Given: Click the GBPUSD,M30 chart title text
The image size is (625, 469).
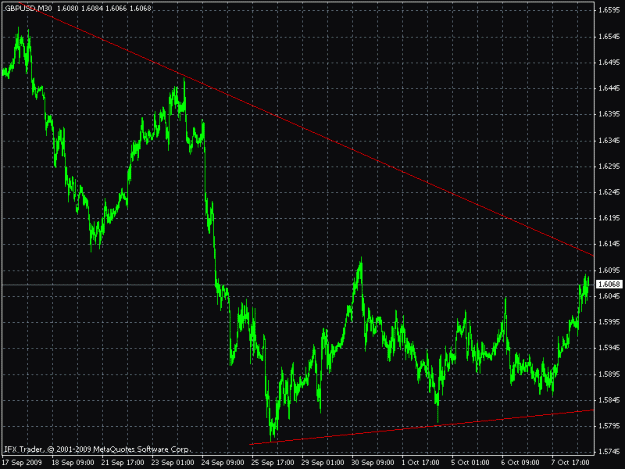Looking at the screenshot, I should pyautogui.click(x=28, y=8).
